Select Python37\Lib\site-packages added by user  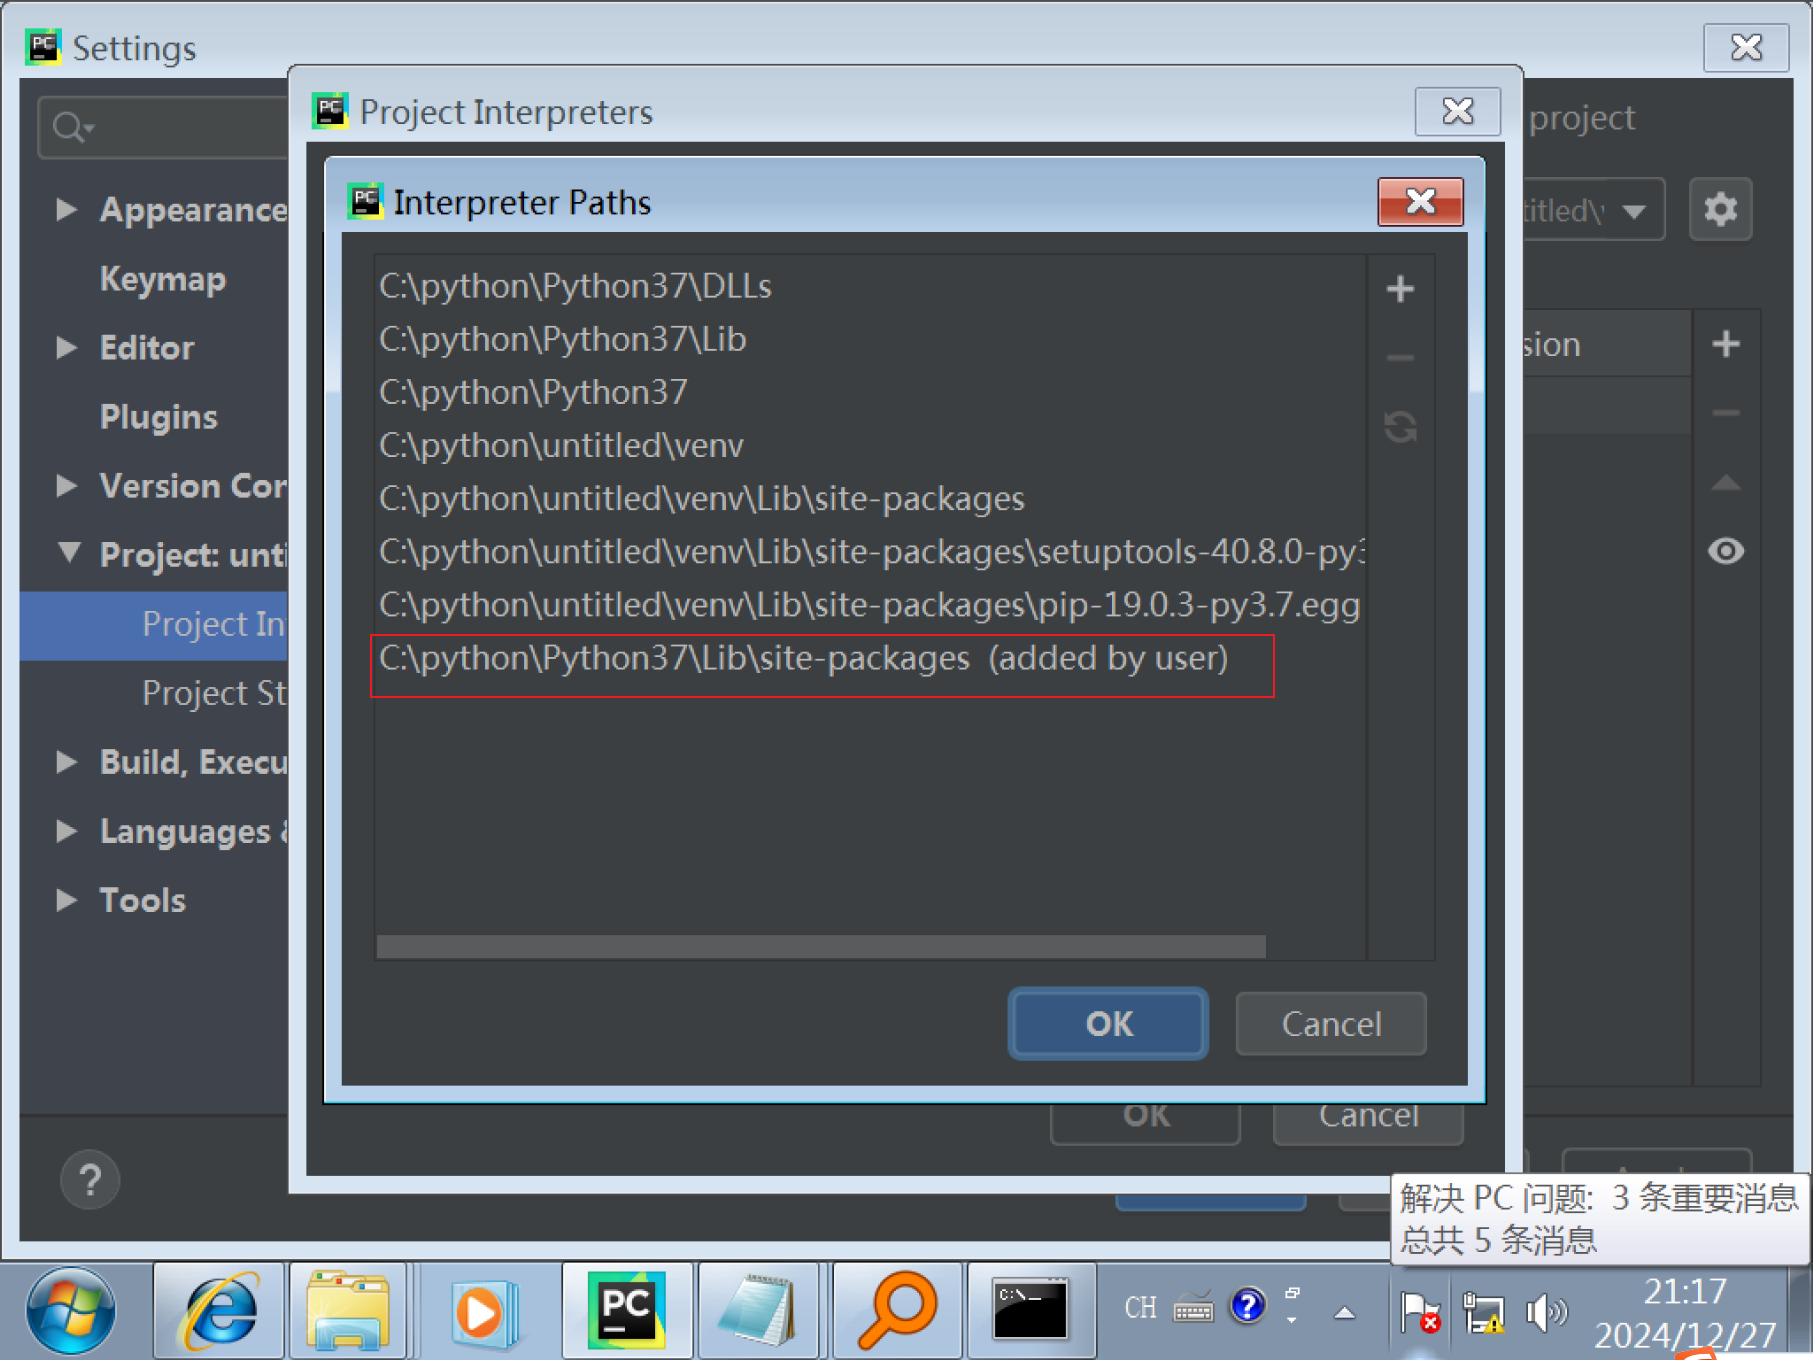click(870, 658)
